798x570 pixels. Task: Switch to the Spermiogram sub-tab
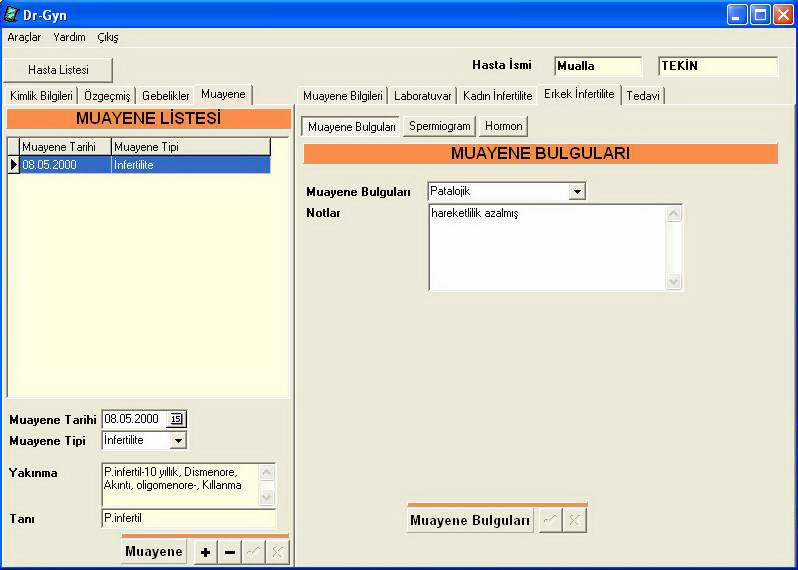pyautogui.click(x=439, y=127)
